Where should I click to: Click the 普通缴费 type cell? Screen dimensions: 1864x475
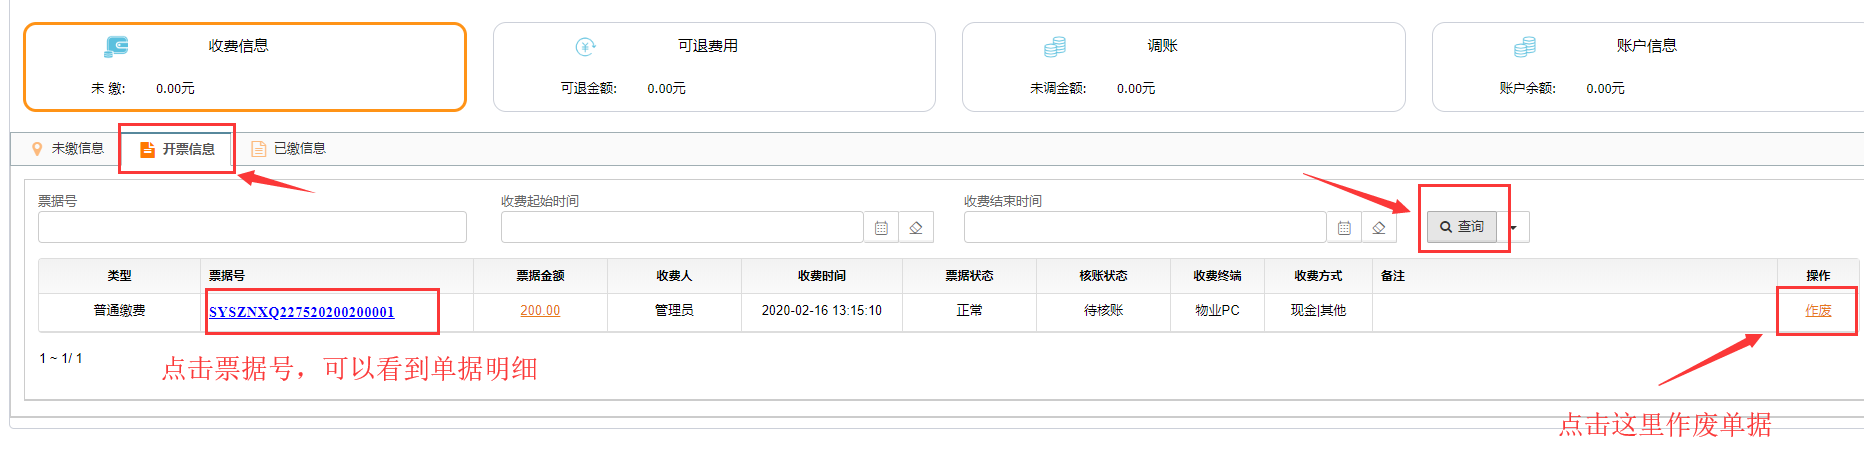point(119,311)
